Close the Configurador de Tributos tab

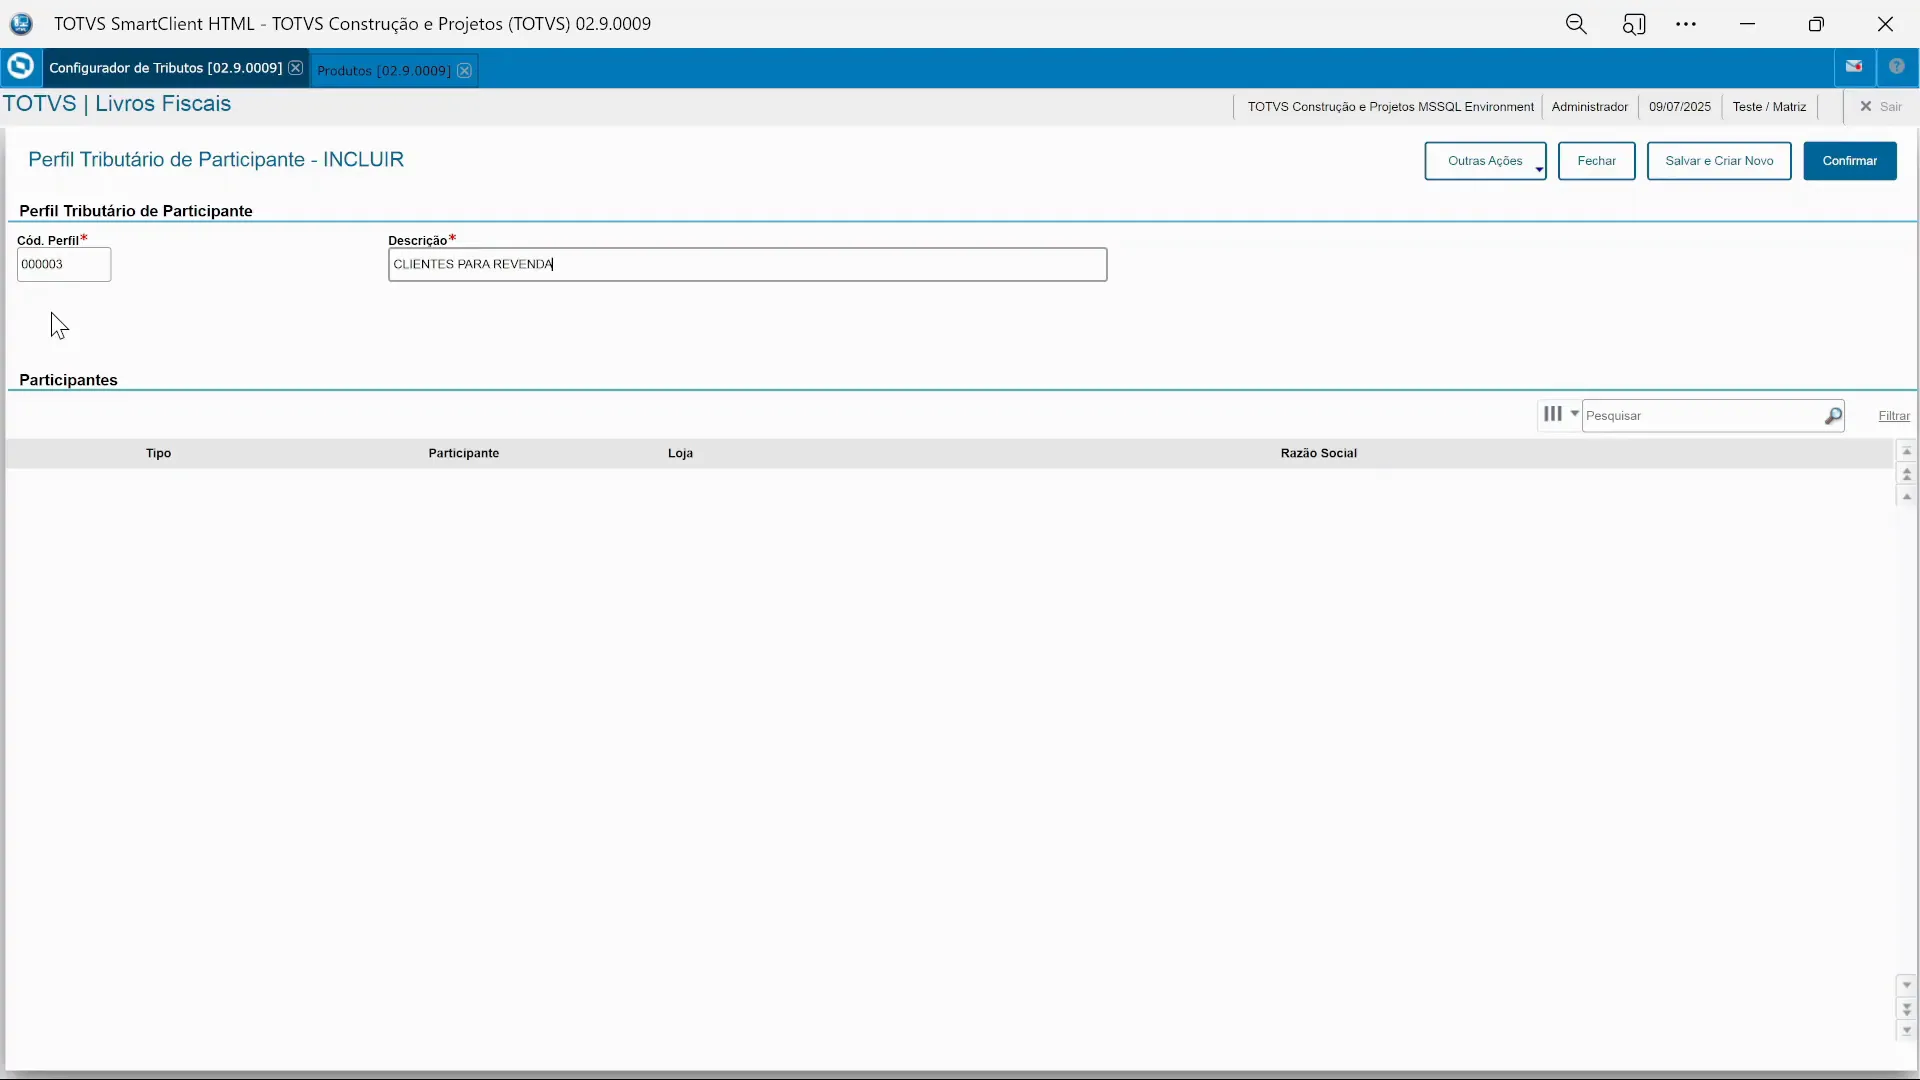295,68
